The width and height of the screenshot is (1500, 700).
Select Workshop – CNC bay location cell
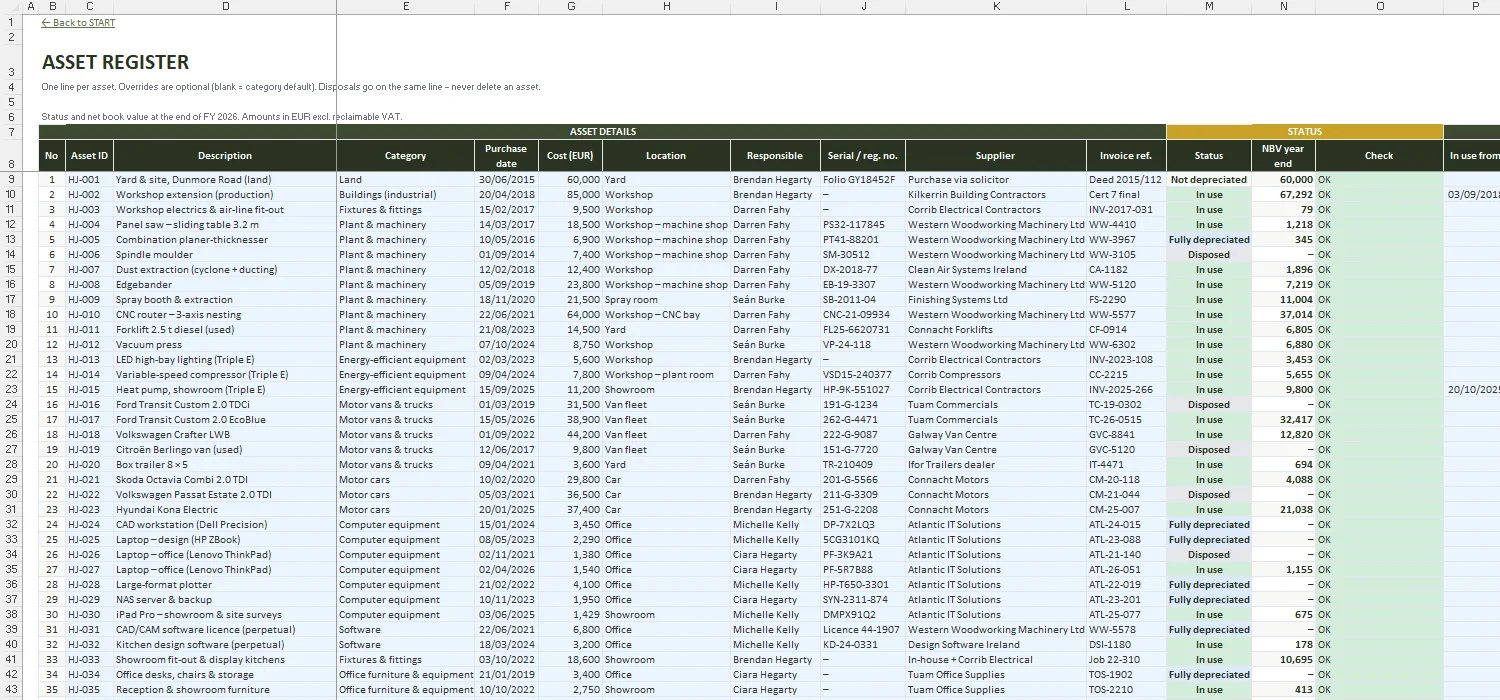coord(666,315)
